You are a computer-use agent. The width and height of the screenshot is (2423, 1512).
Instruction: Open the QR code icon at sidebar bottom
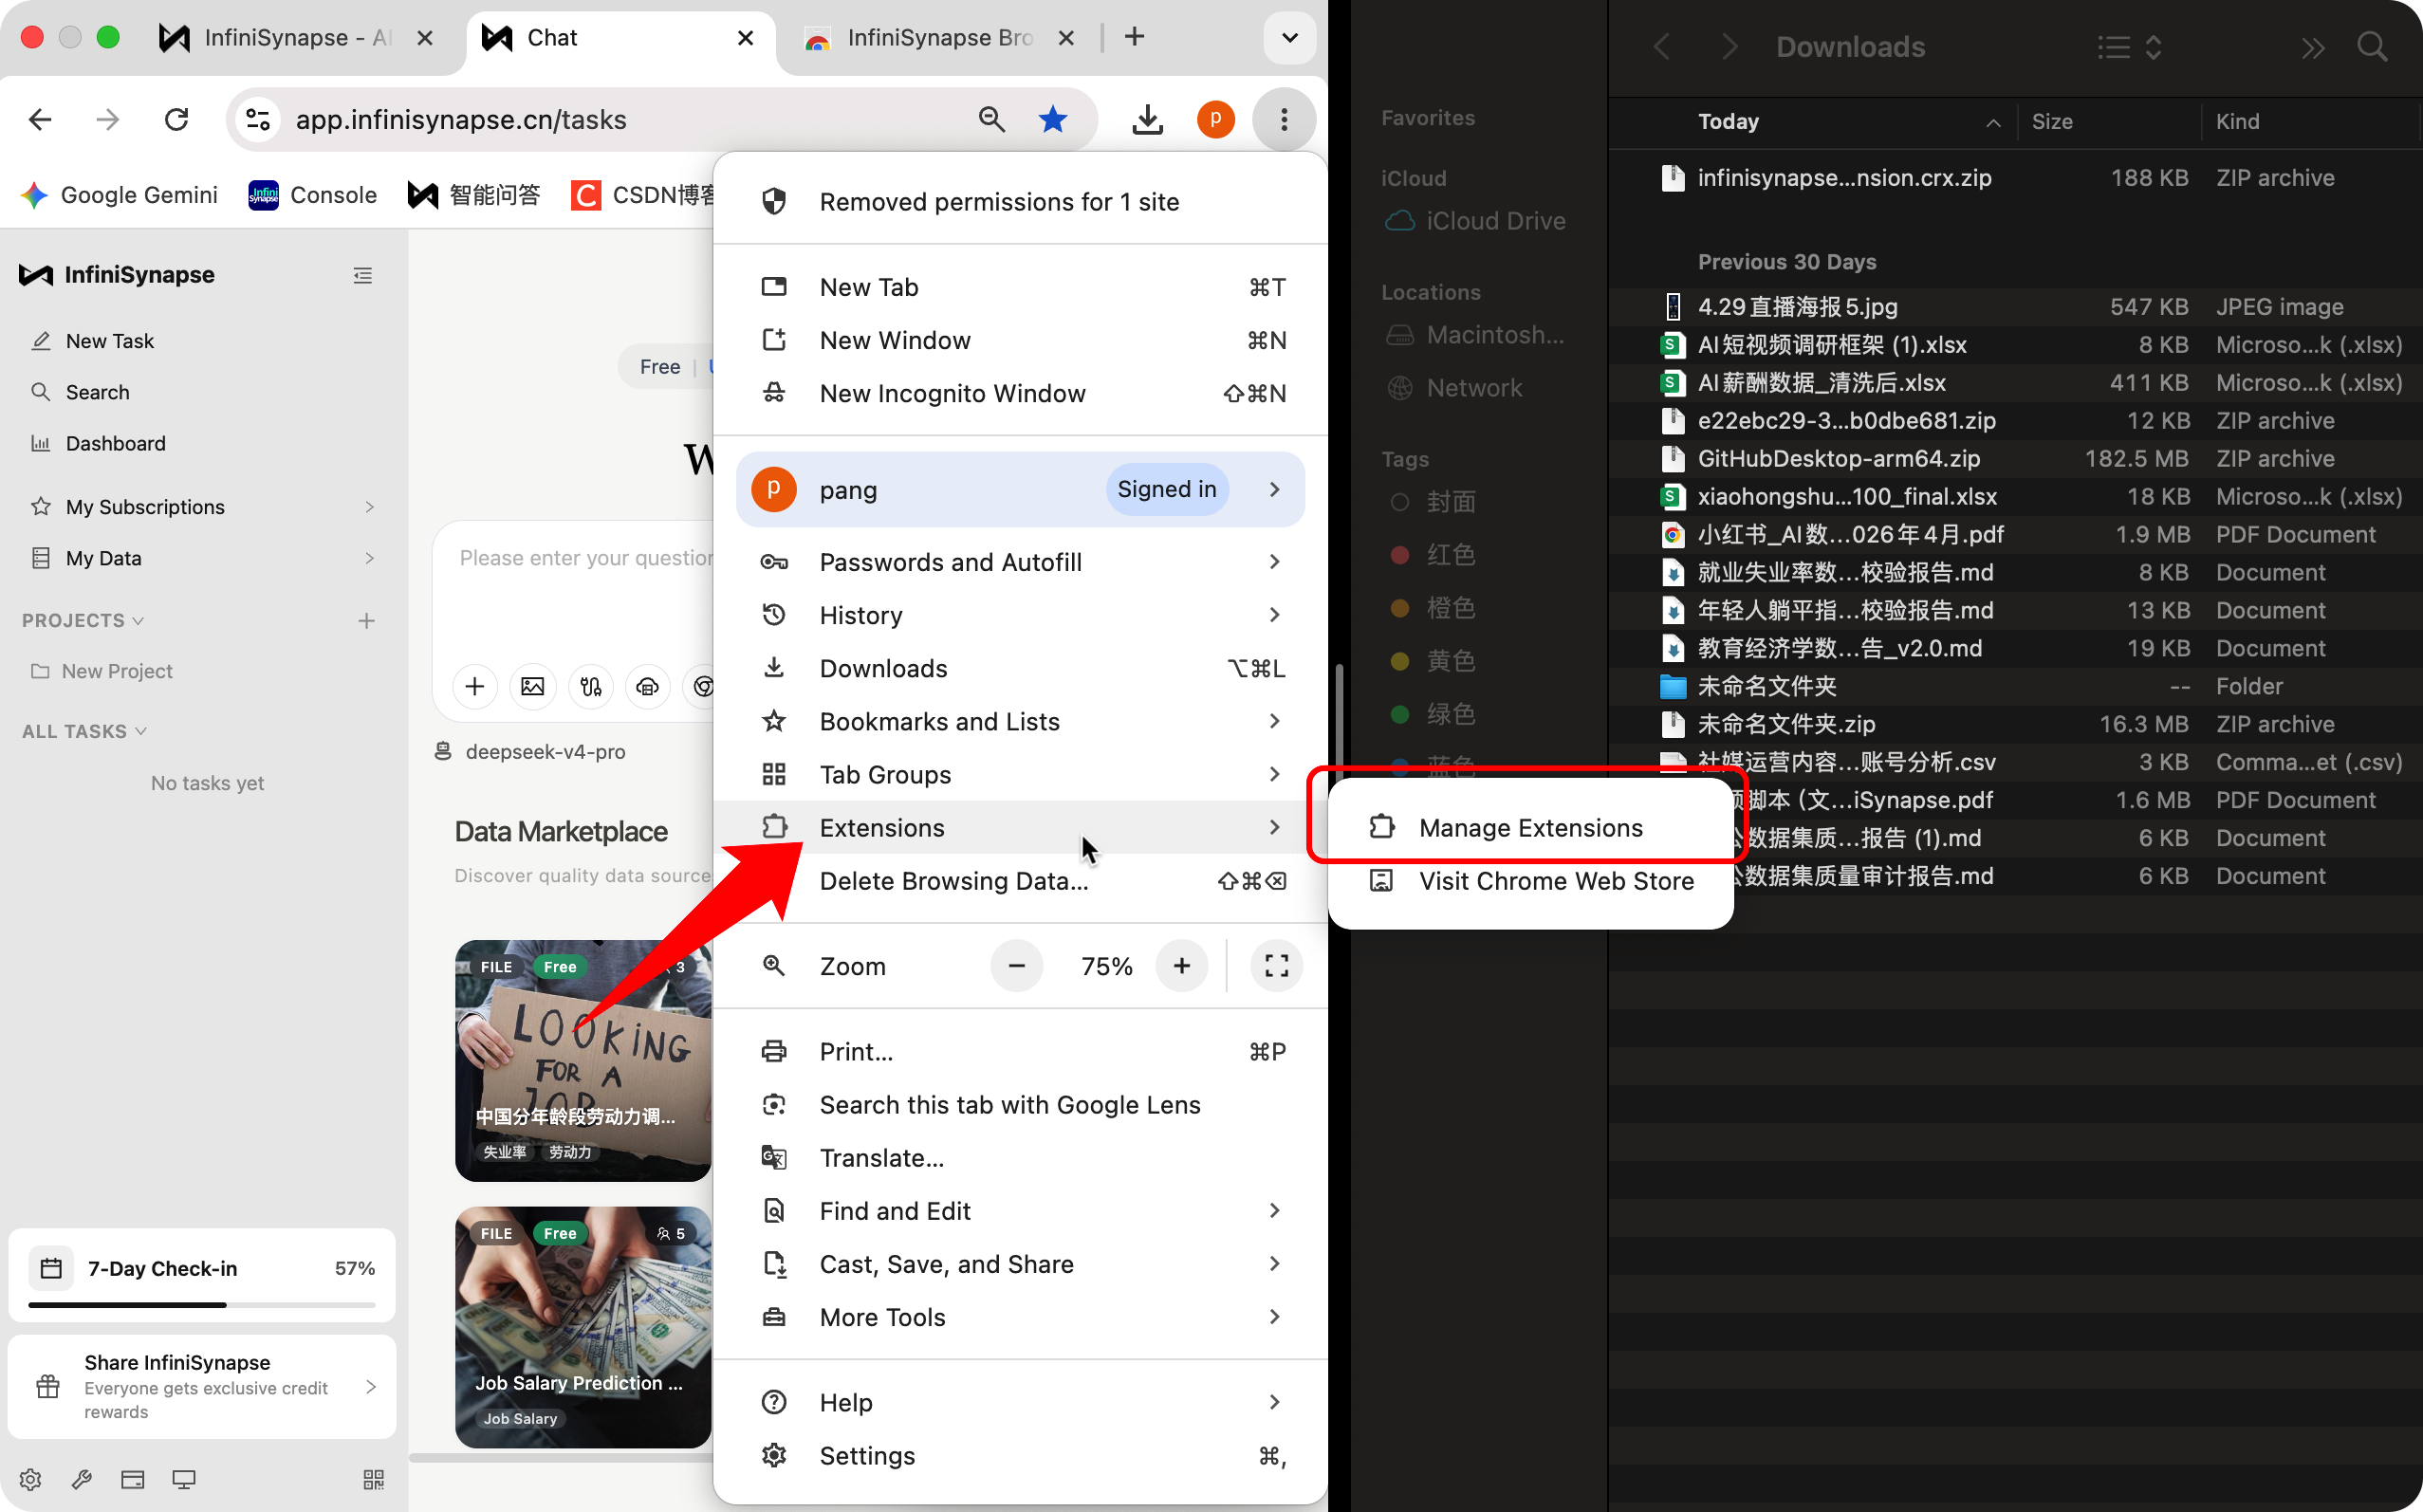[x=374, y=1479]
